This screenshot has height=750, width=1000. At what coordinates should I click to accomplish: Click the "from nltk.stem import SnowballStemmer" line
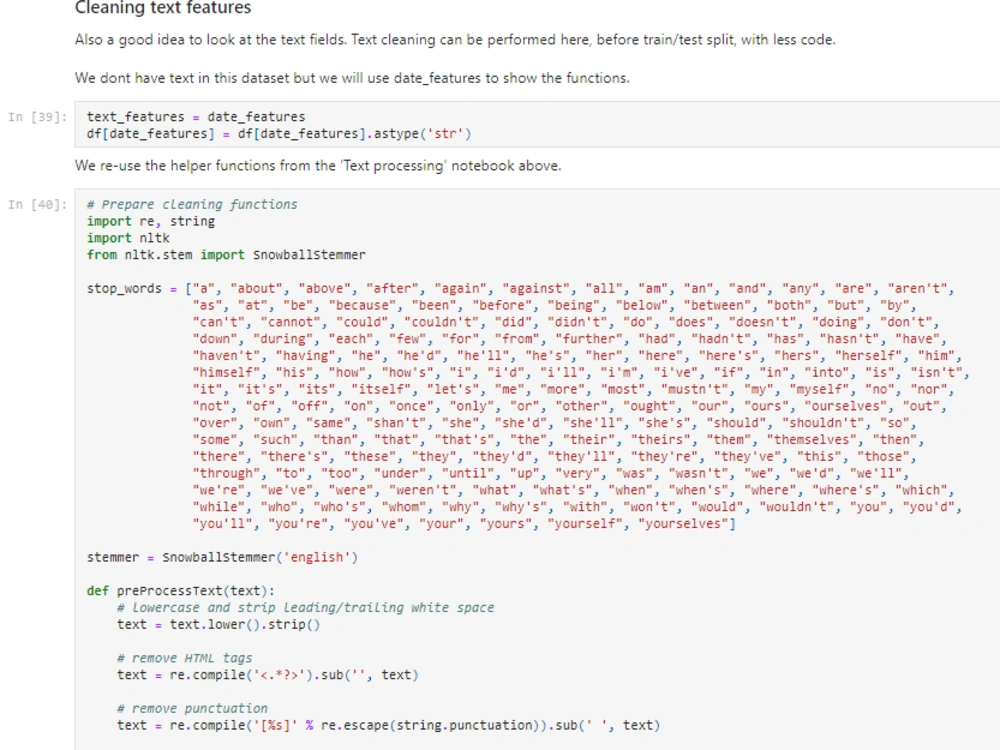click(x=226, y=255)
